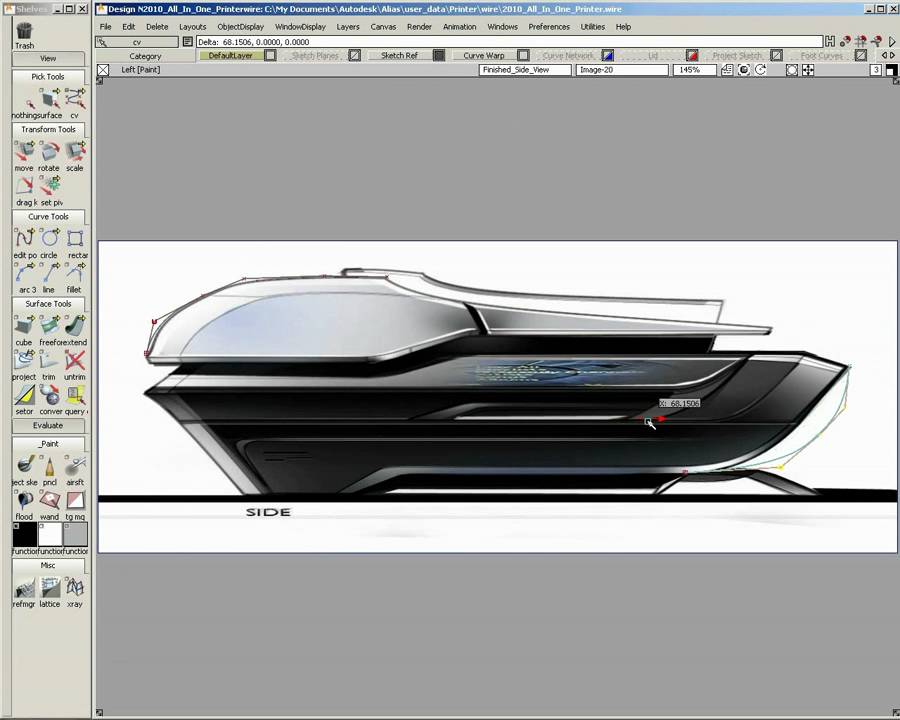Select the rotate transform tool
The height and width of the screenshot is (720, 900).
49,151
